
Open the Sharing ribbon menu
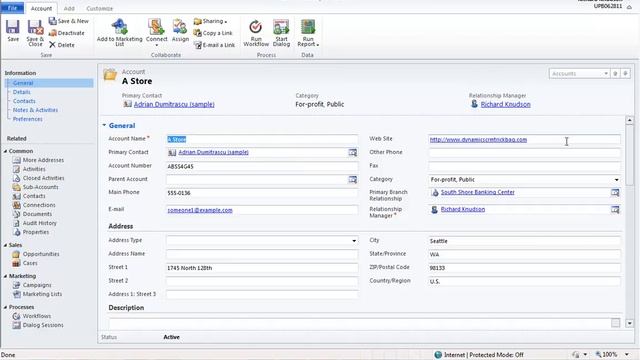coord(211,21)
